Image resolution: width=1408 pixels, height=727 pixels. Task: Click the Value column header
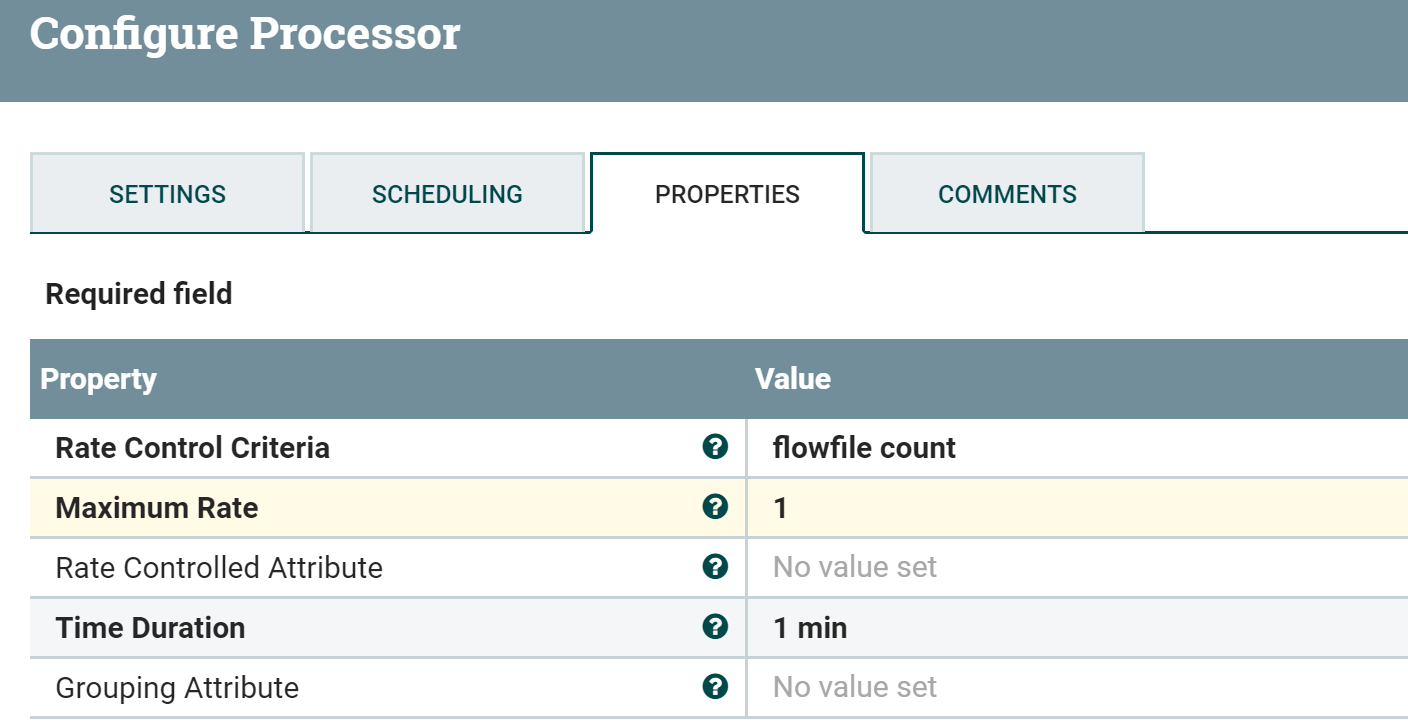pyautogui.click(x=793, y=379)
